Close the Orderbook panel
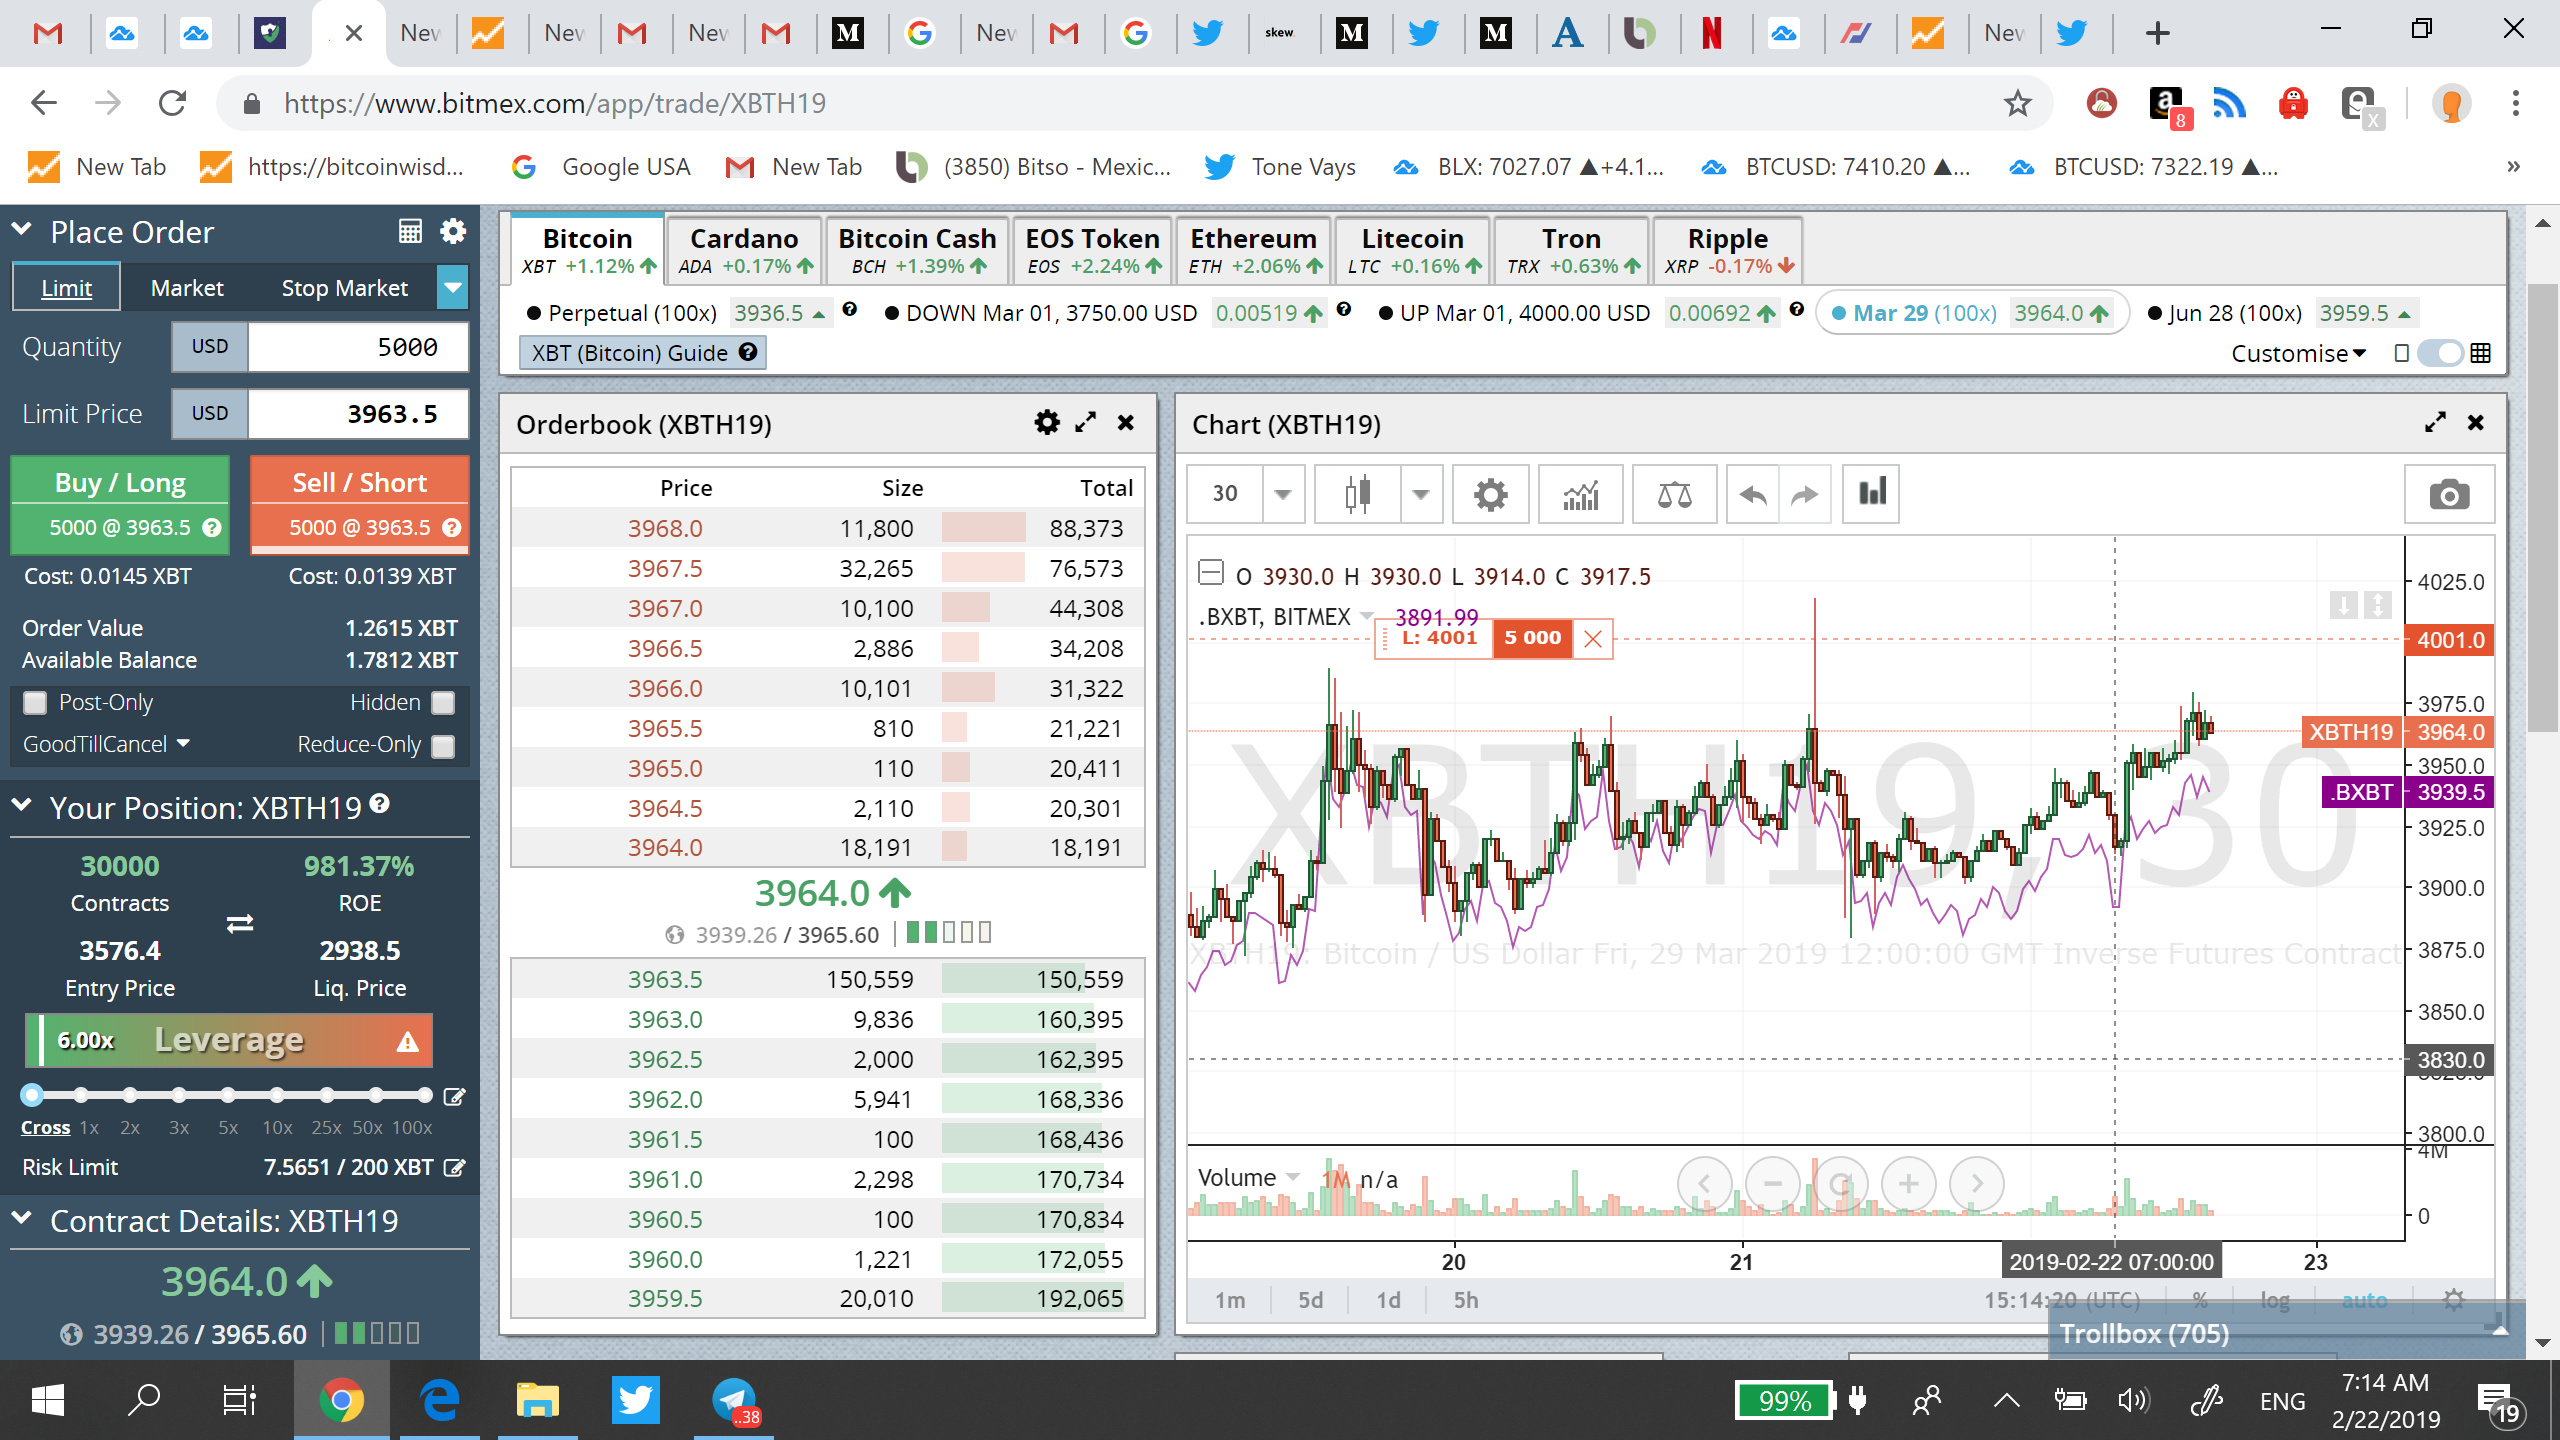The width and height of the screenshot is (2560, 1440). [1126, 423]
